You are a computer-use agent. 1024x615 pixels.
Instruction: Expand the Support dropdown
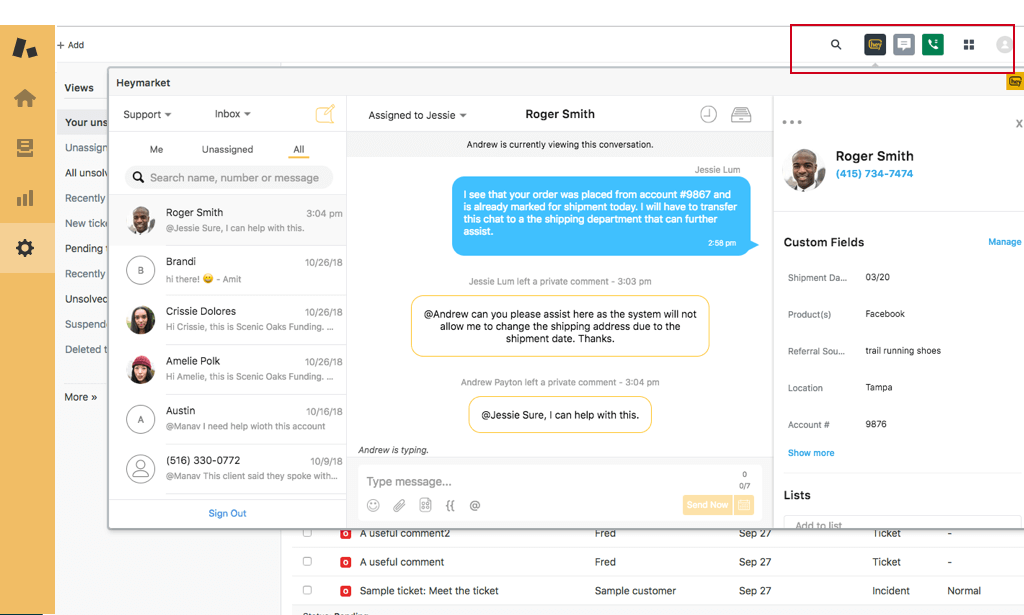pyautogui.click(x=147, y=115)
